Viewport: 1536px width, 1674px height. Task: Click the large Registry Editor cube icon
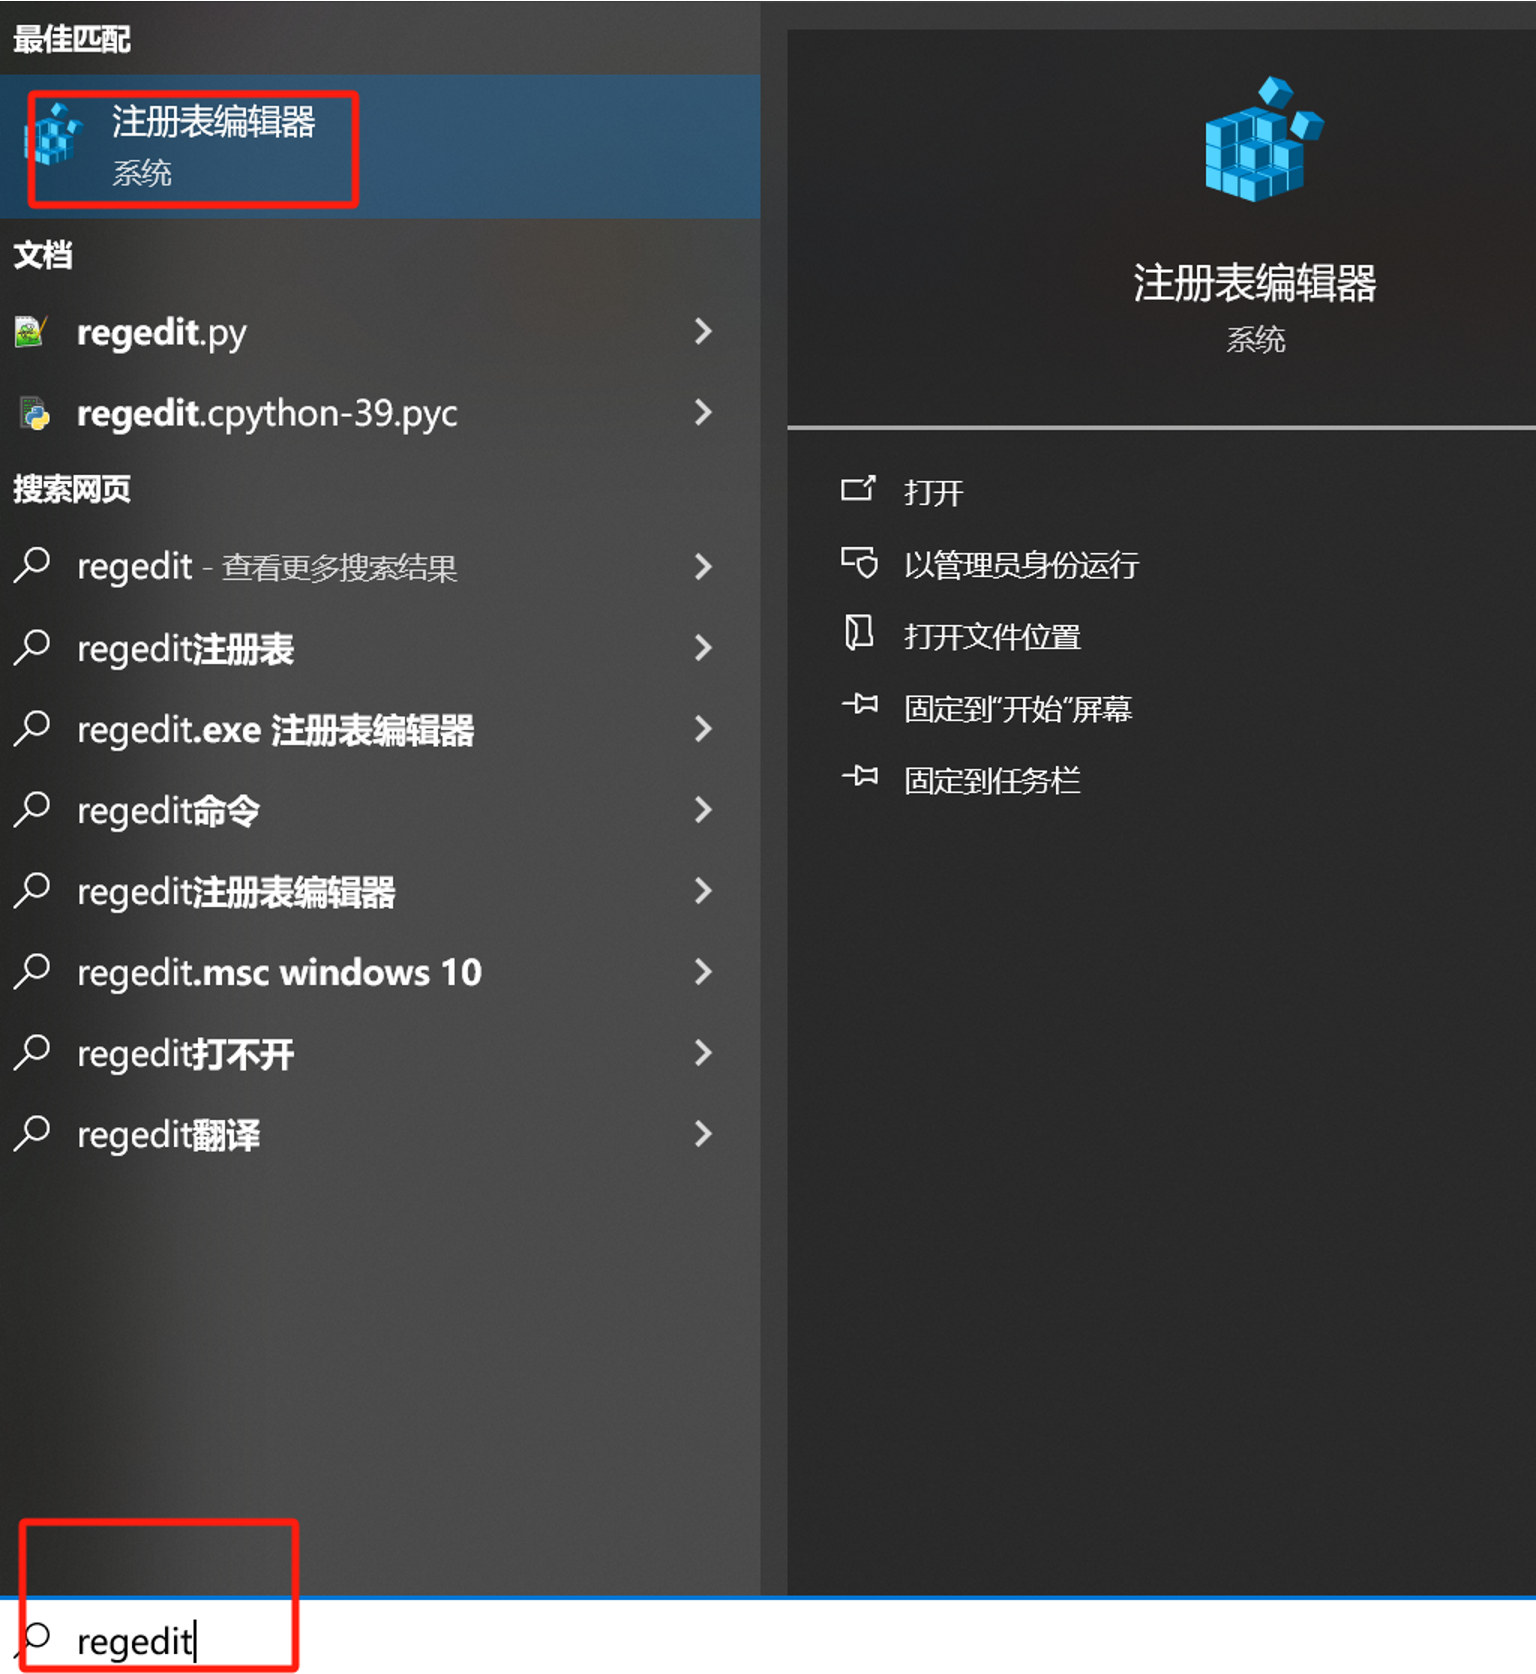click(1263, 139)
